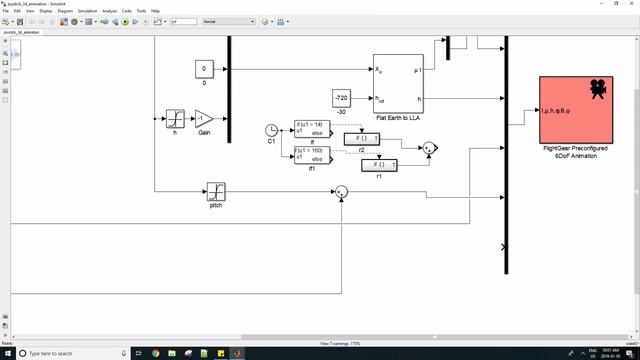This screenshot has height=360, width=640.
Task: Open Model Configuration Parameters gear icon
Action: 74,22
